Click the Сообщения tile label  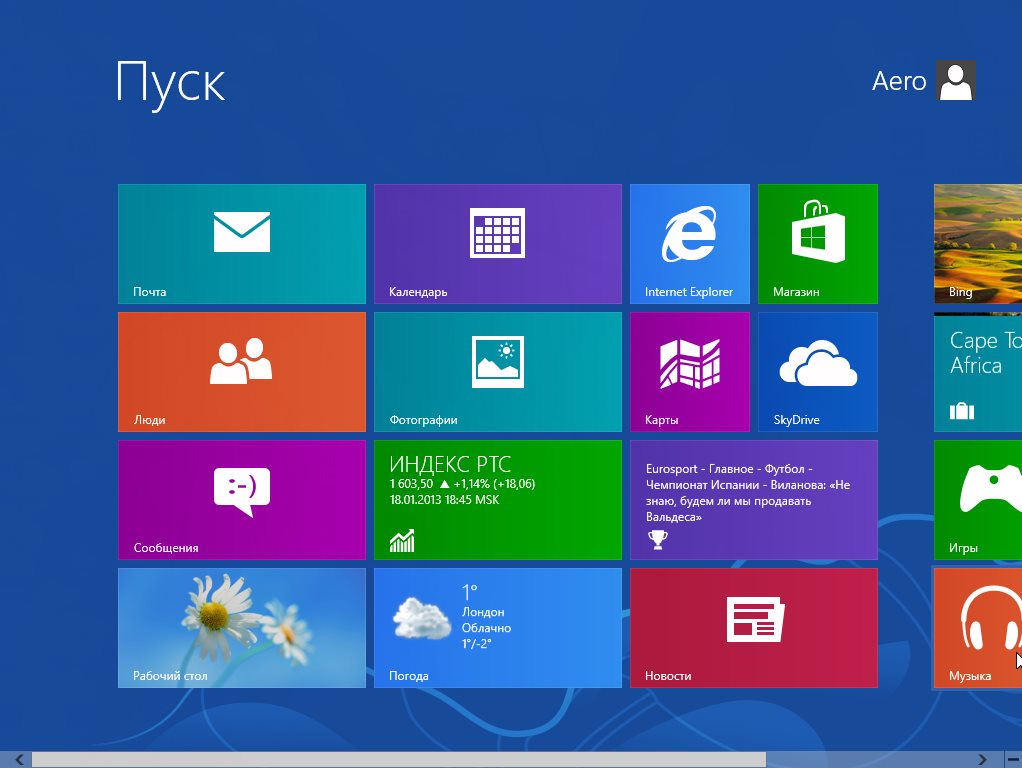pyautogui.click(x=166, y=548)
